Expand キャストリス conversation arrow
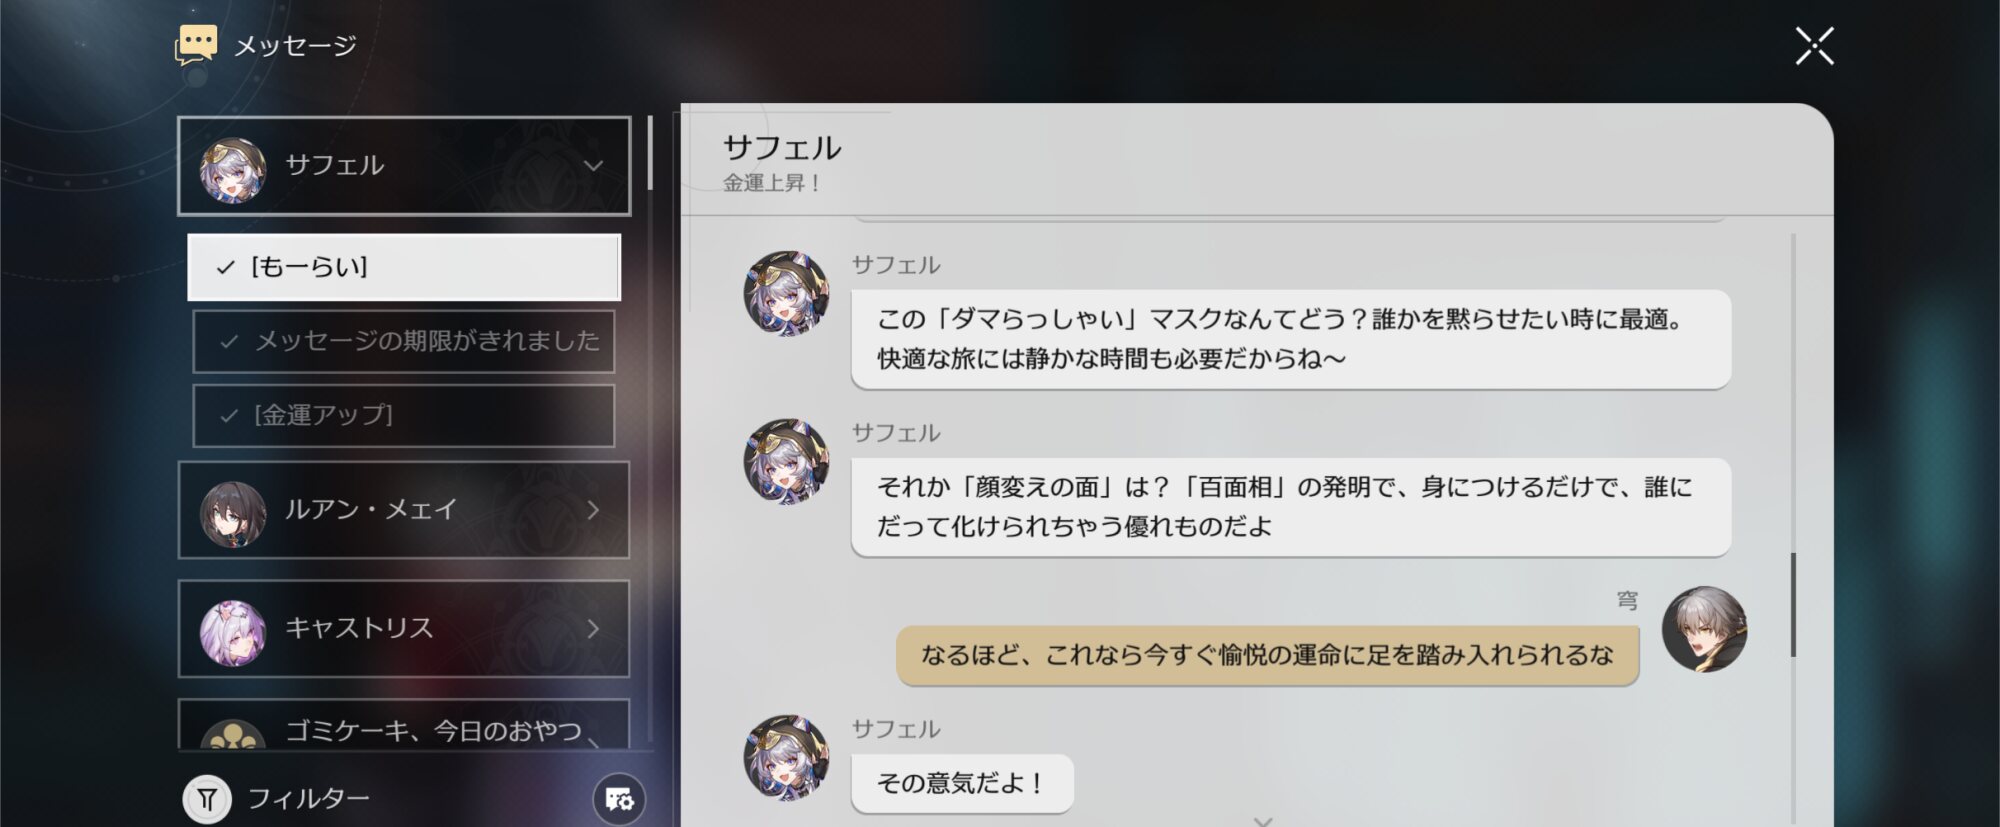 [593, 628]
